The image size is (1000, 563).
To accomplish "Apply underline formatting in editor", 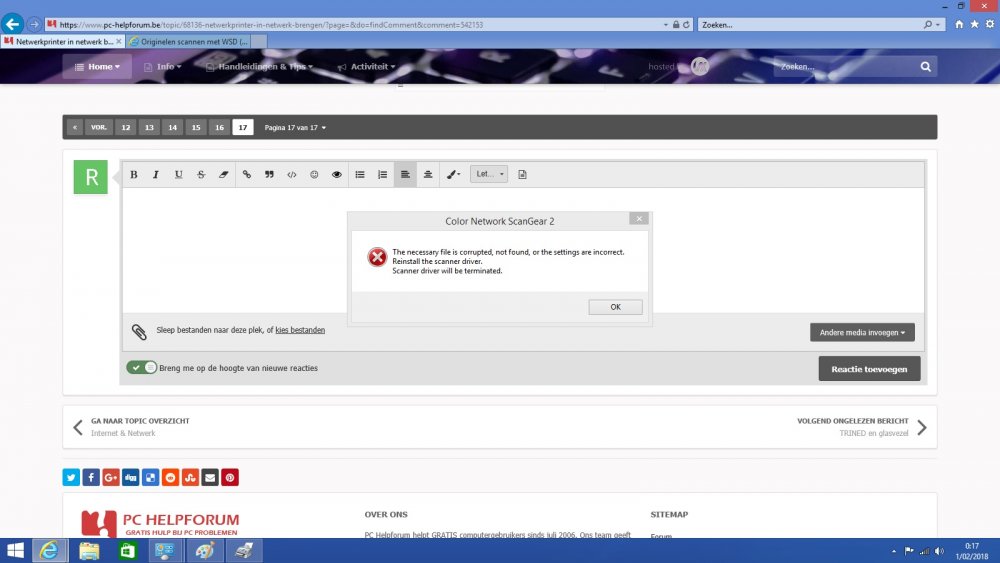I will tap(179, 175).
